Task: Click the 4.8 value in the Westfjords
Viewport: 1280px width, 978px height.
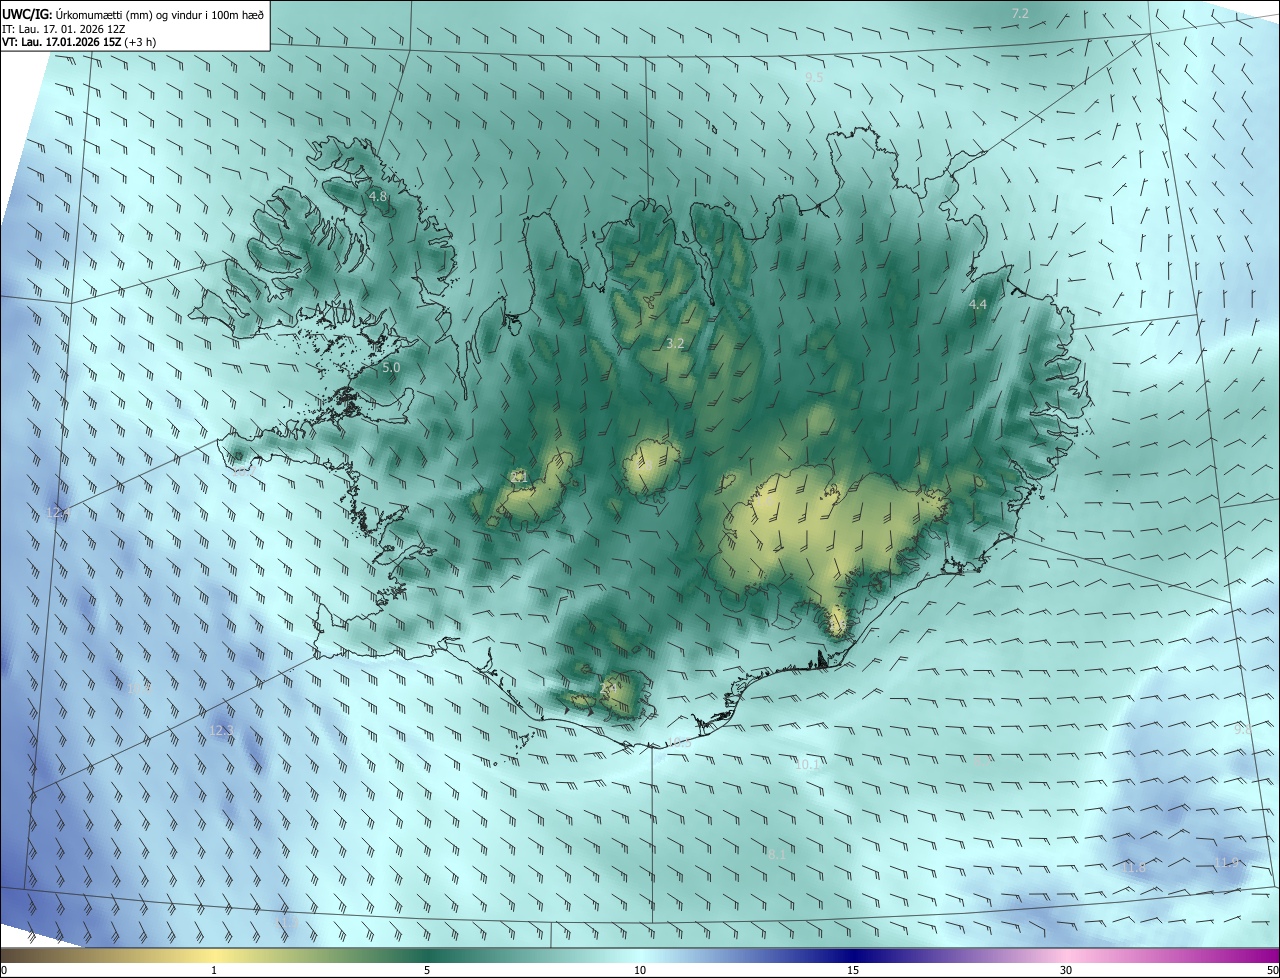Action: (x=378, y=197)
